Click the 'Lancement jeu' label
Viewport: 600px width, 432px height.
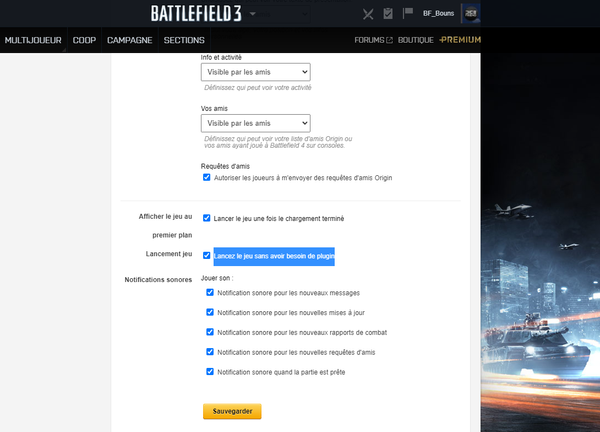[x=169, y=254]
